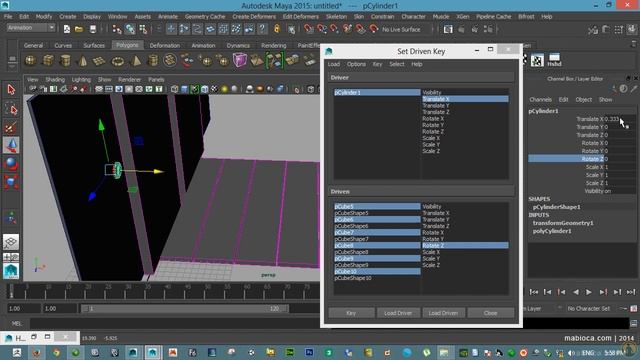Image resolution: width=640 pixels, height=360 pixels.
Task: Create a polygon pipe from shelf
Action: (153, 61)
